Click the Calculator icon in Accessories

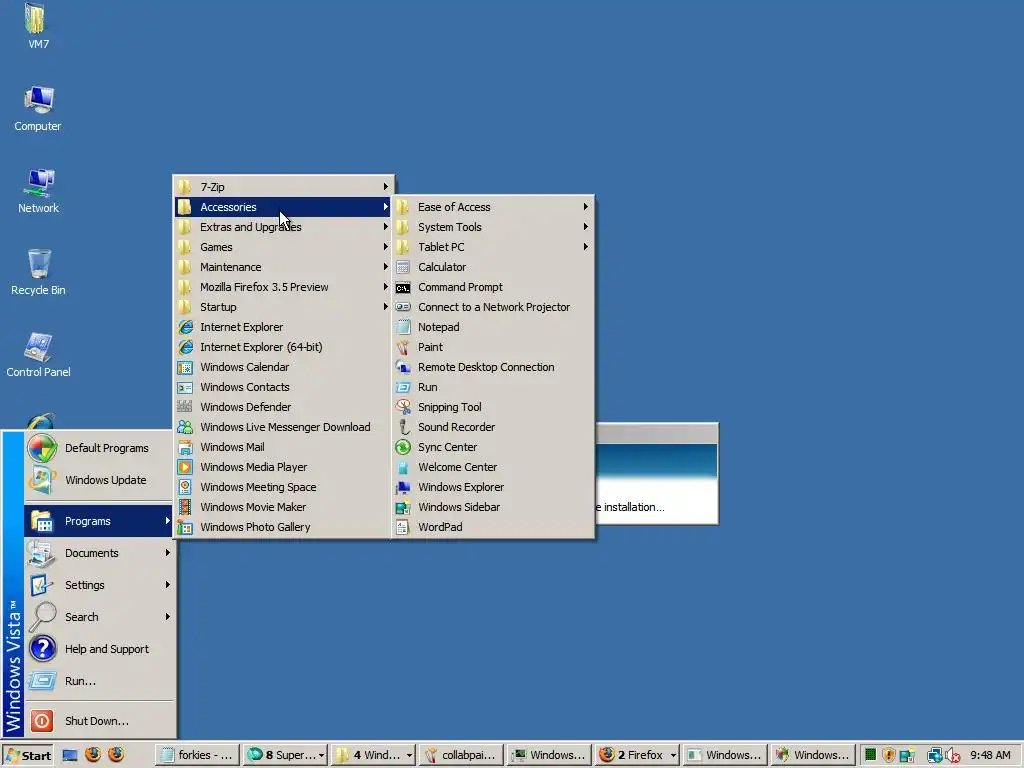tap(403, 267)
